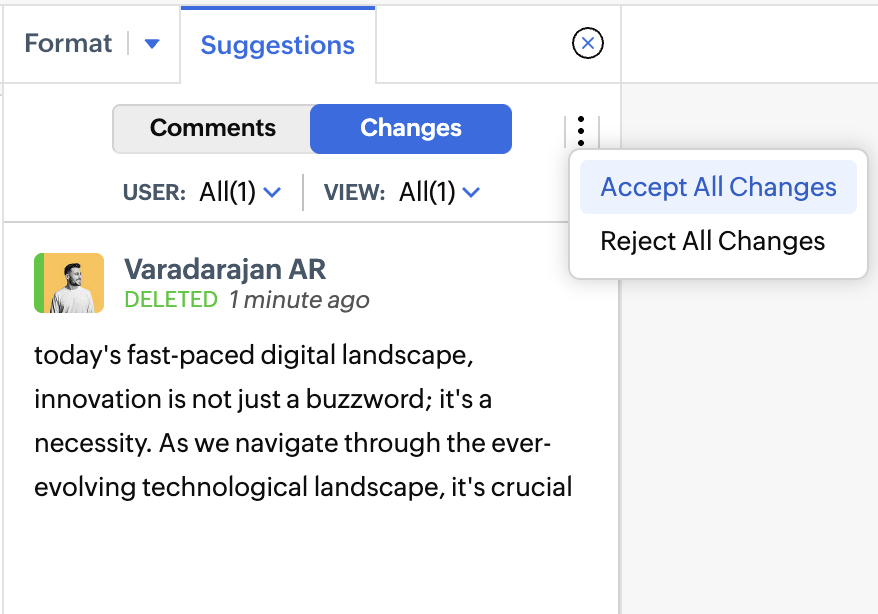Open the USER All(1) filter dropdown

pyautogui.click(x=240, y=192)
